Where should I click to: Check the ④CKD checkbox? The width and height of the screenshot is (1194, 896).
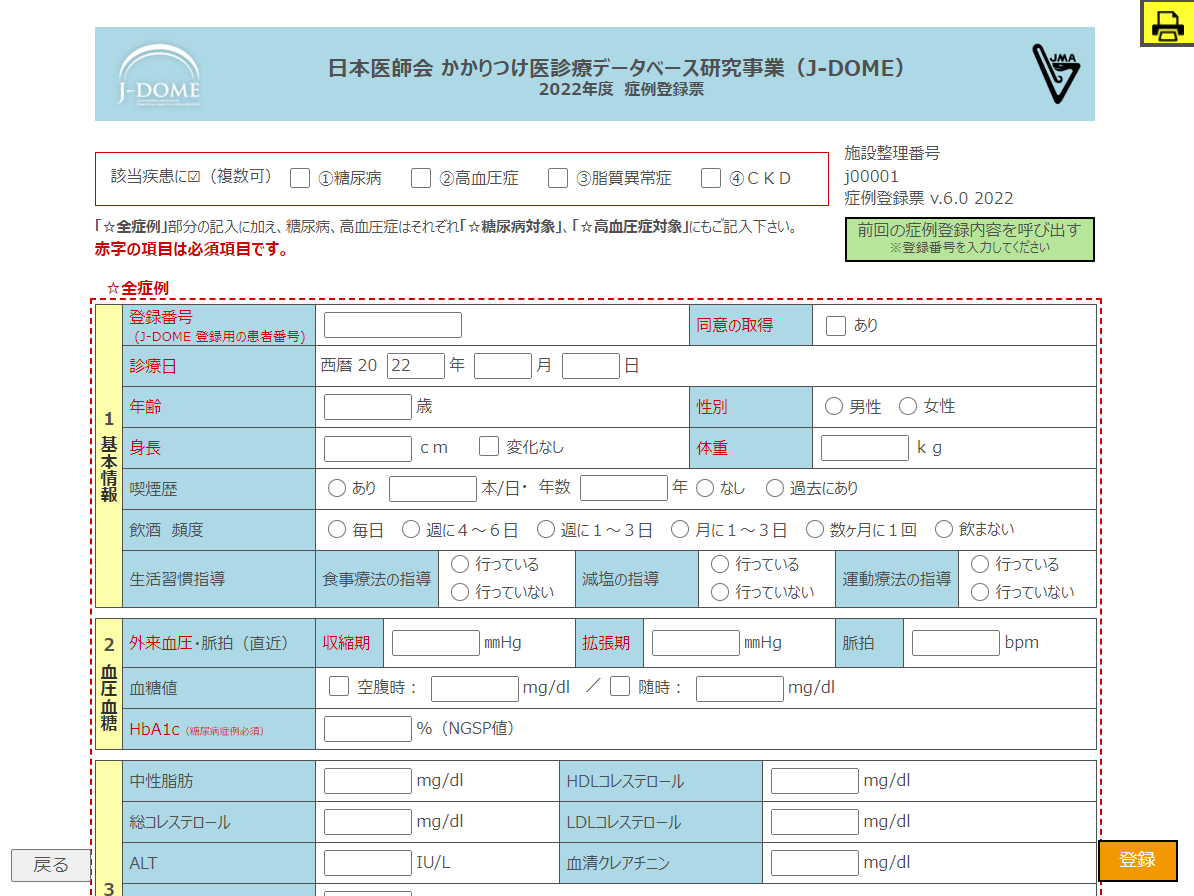coord(711,178)
